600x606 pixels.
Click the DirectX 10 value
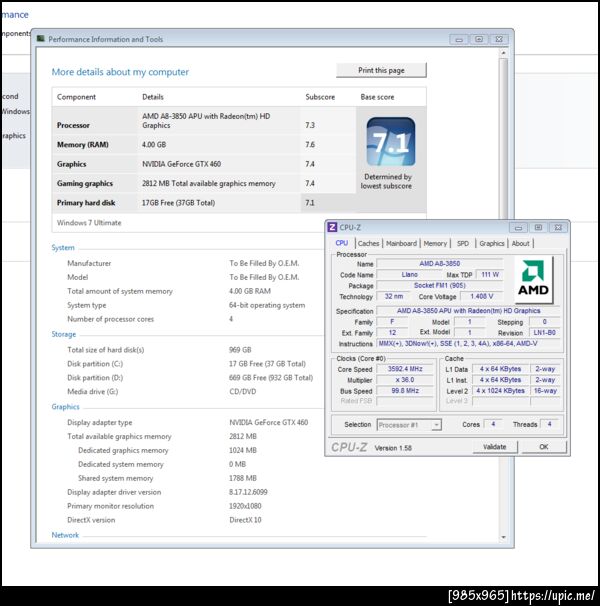pyautogui.click(x=245, y=520)
